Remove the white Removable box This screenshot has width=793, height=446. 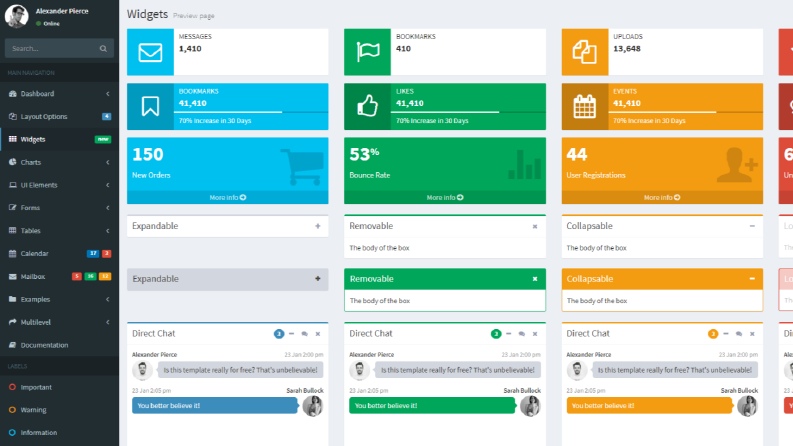pos(535,227)
